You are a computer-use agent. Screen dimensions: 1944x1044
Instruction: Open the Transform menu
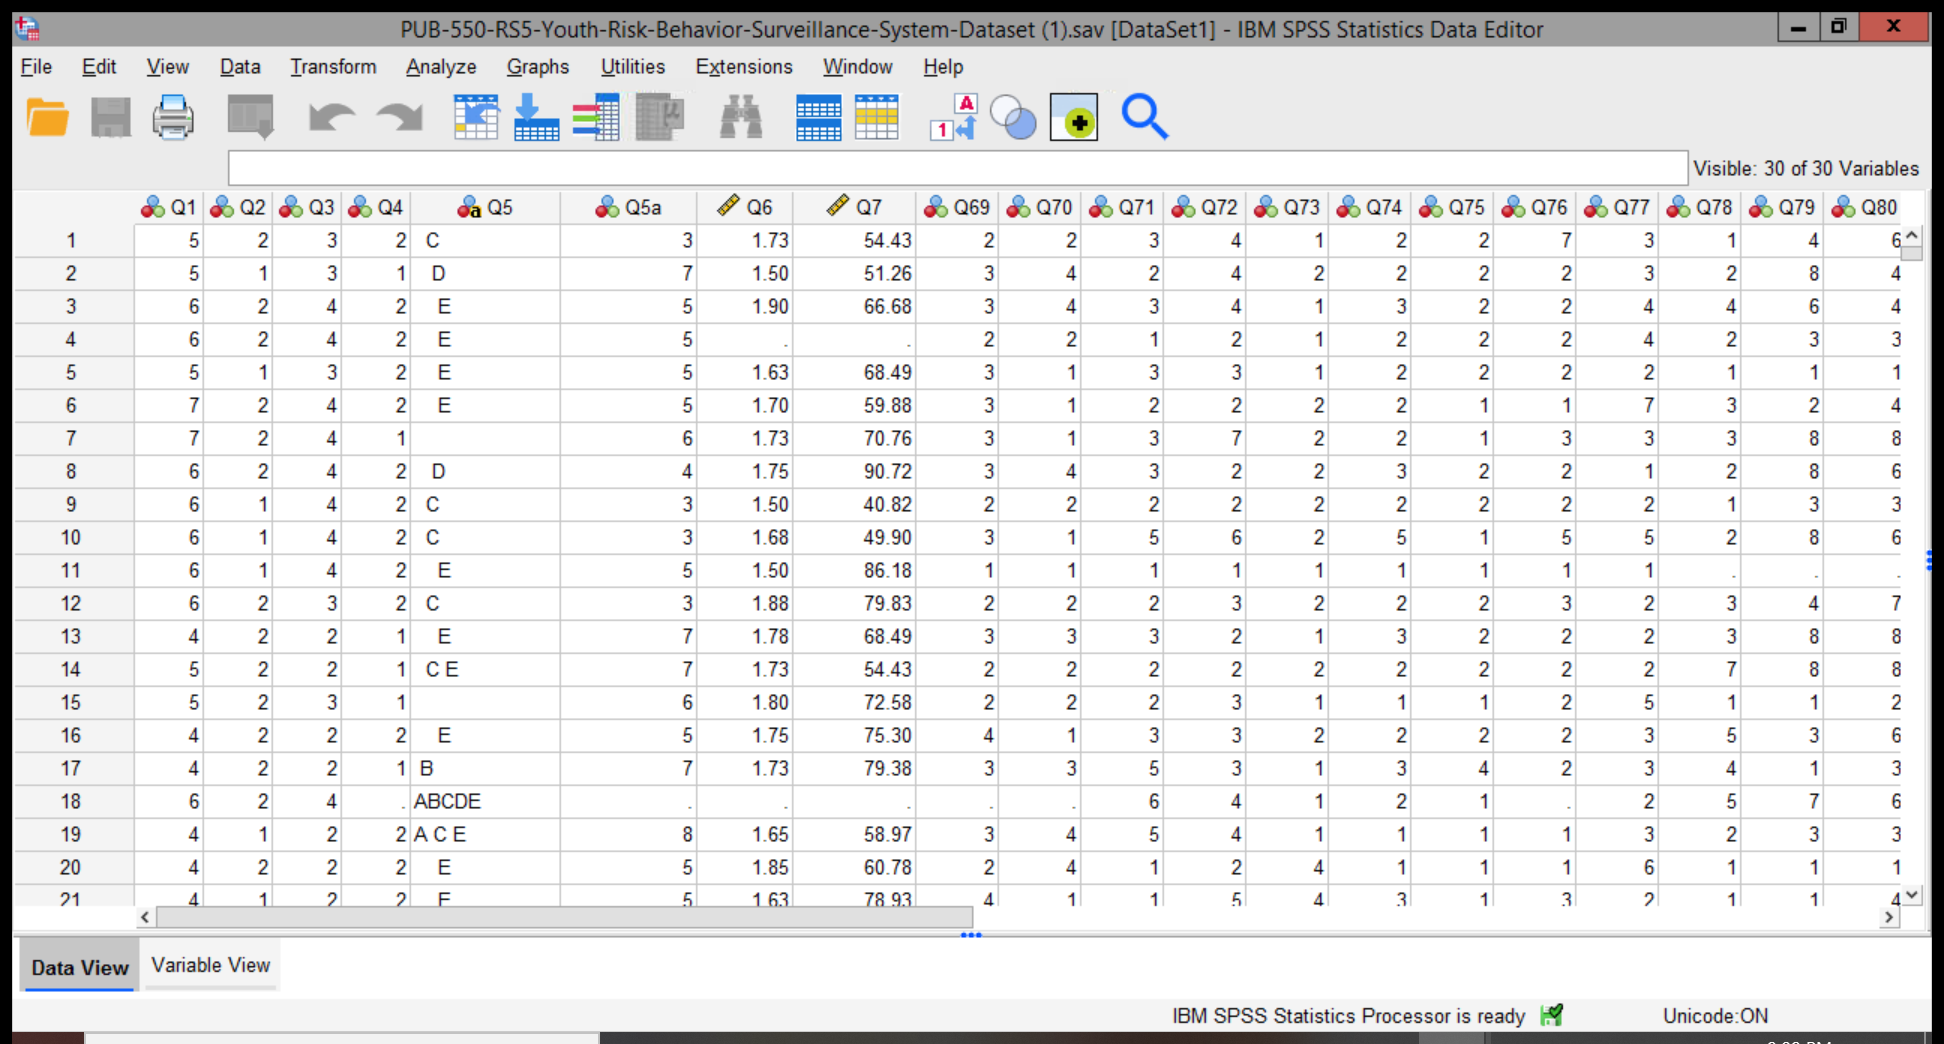point(333,67)
